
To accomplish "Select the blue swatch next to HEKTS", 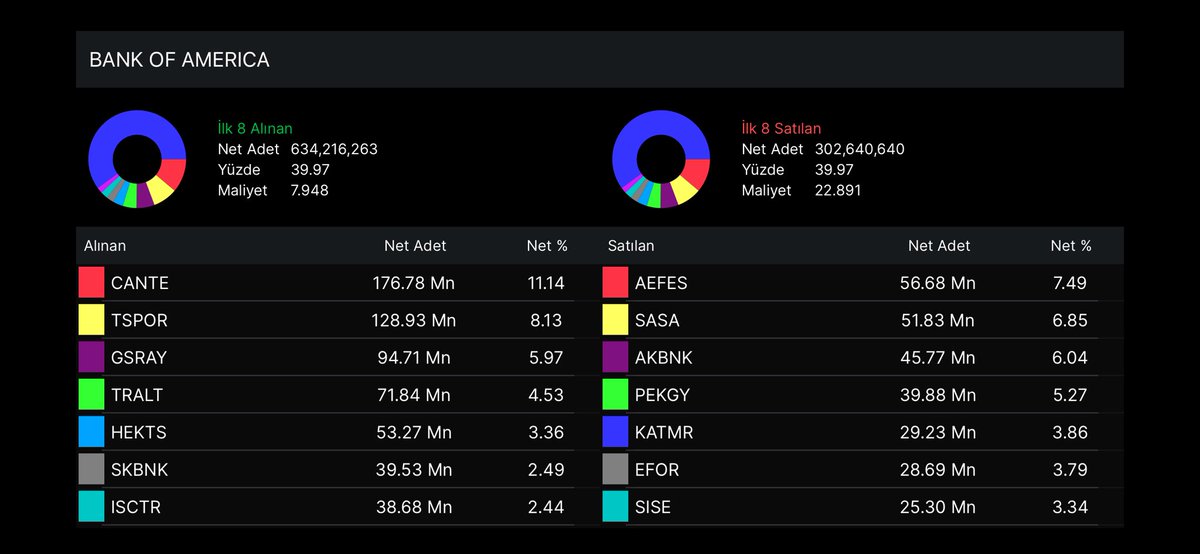I will click(91, 432).
